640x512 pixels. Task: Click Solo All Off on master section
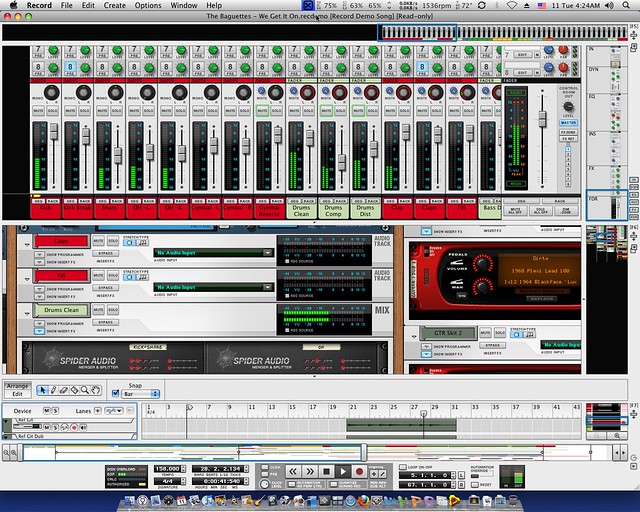540,210
